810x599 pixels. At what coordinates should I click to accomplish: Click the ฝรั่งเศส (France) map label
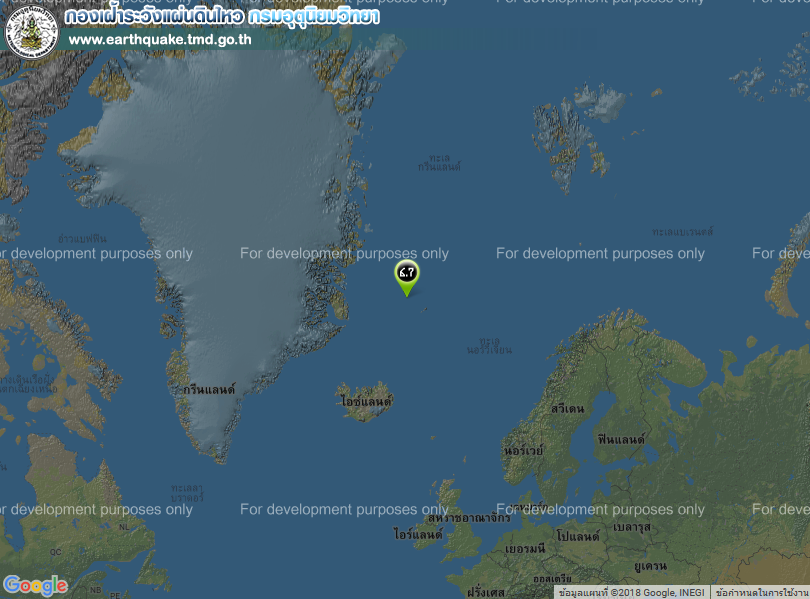(x=486, y=592)
